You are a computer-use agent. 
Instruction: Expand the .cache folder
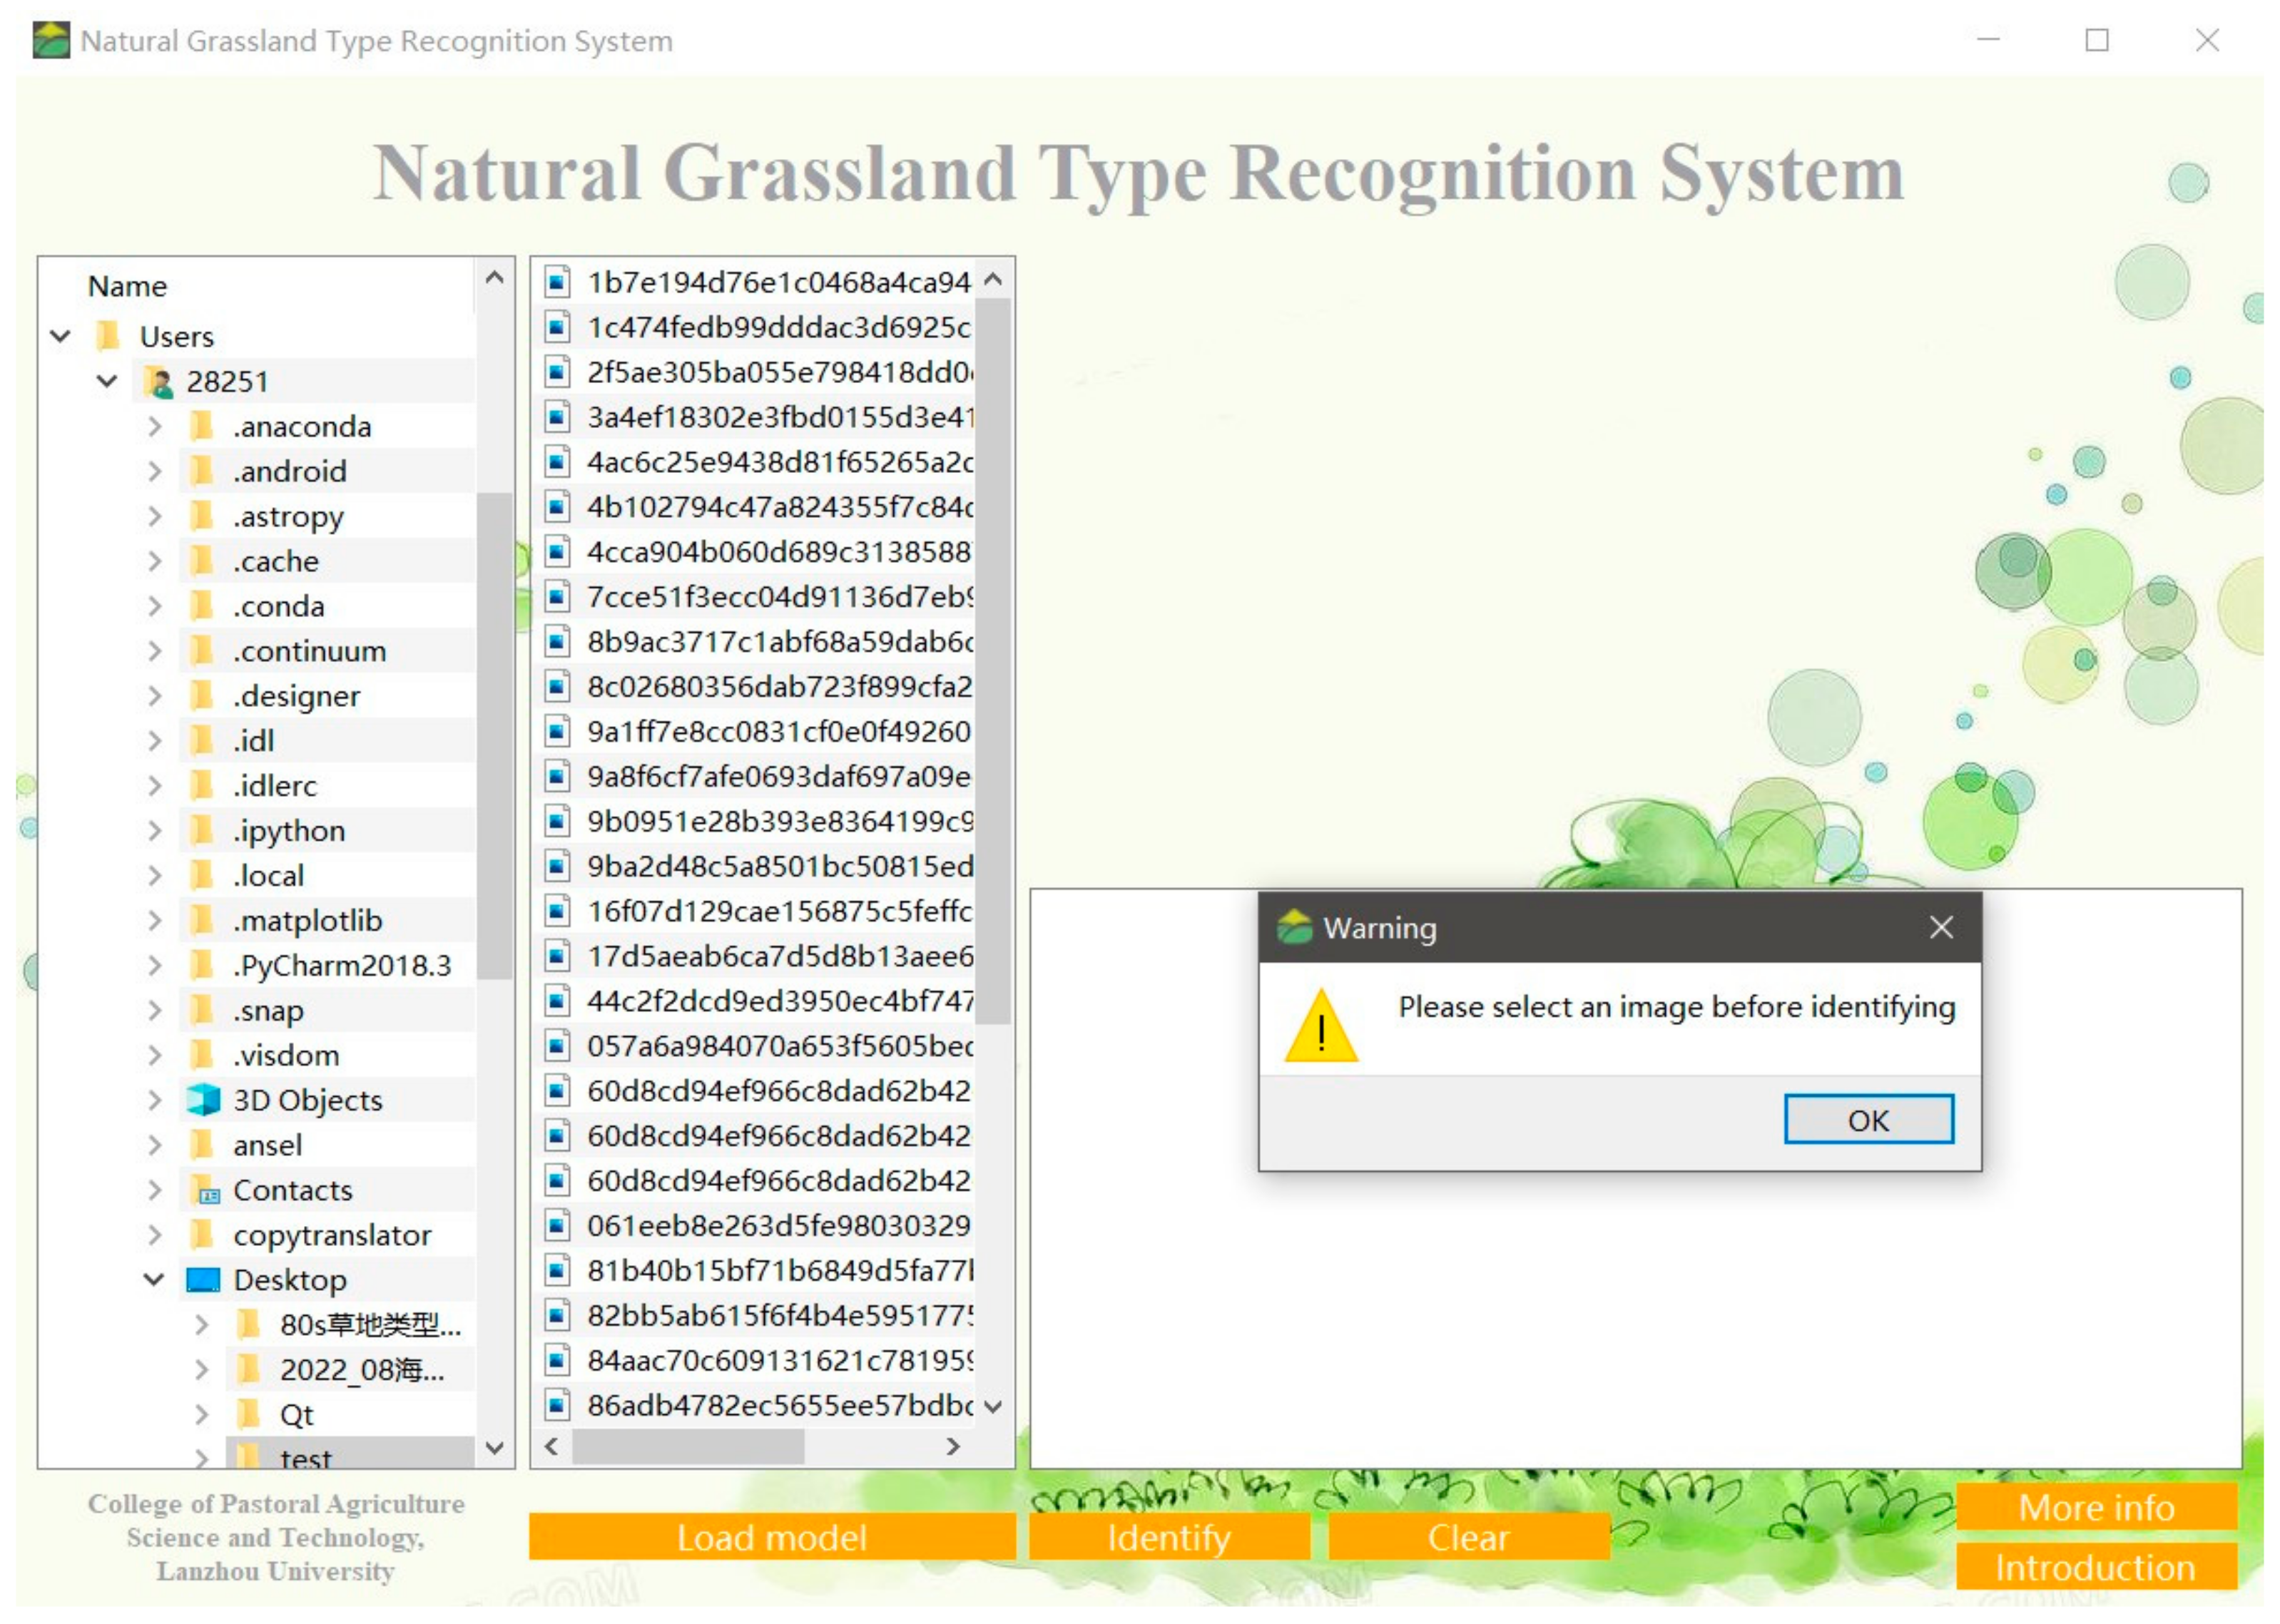click(154, 561)
